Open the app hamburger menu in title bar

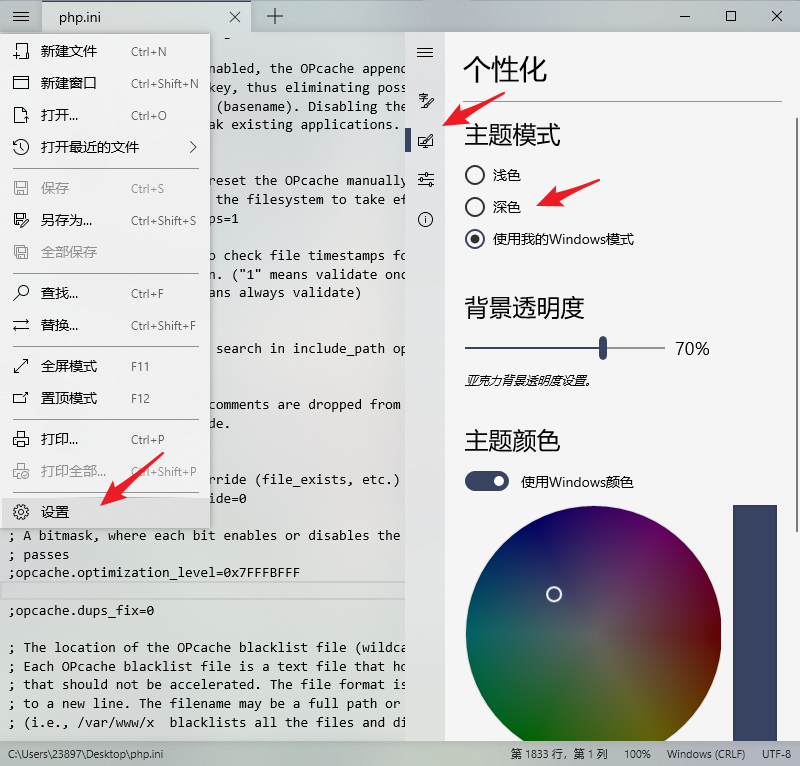tap(21, 16)
